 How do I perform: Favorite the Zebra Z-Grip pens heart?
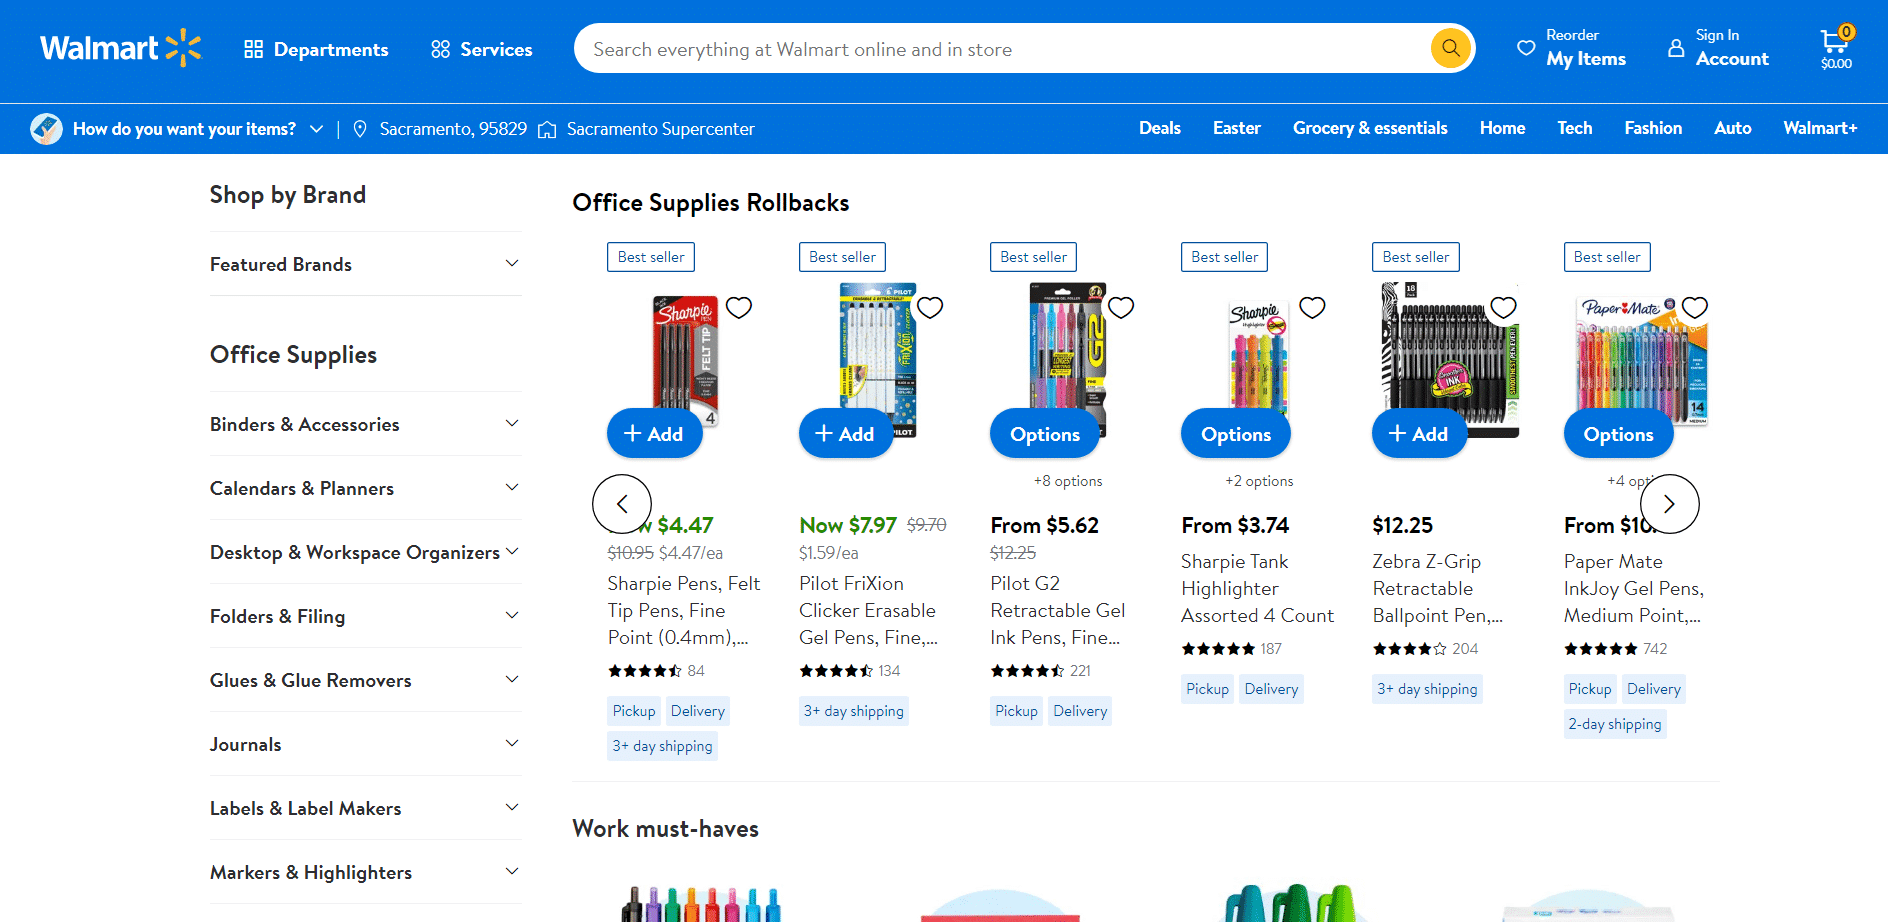pyautogui.click(x=1503, y=307)
